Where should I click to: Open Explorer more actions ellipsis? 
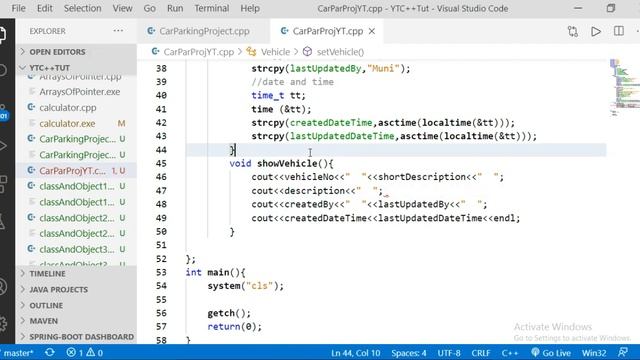118,31
